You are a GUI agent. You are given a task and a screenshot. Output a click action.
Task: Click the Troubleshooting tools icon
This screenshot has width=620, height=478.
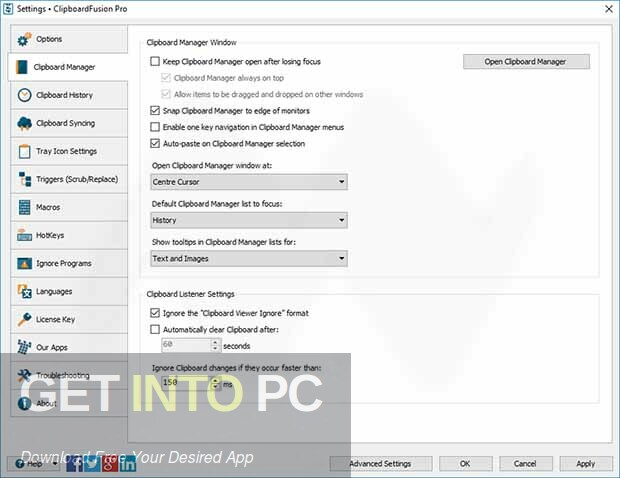[x=24, y=375]
